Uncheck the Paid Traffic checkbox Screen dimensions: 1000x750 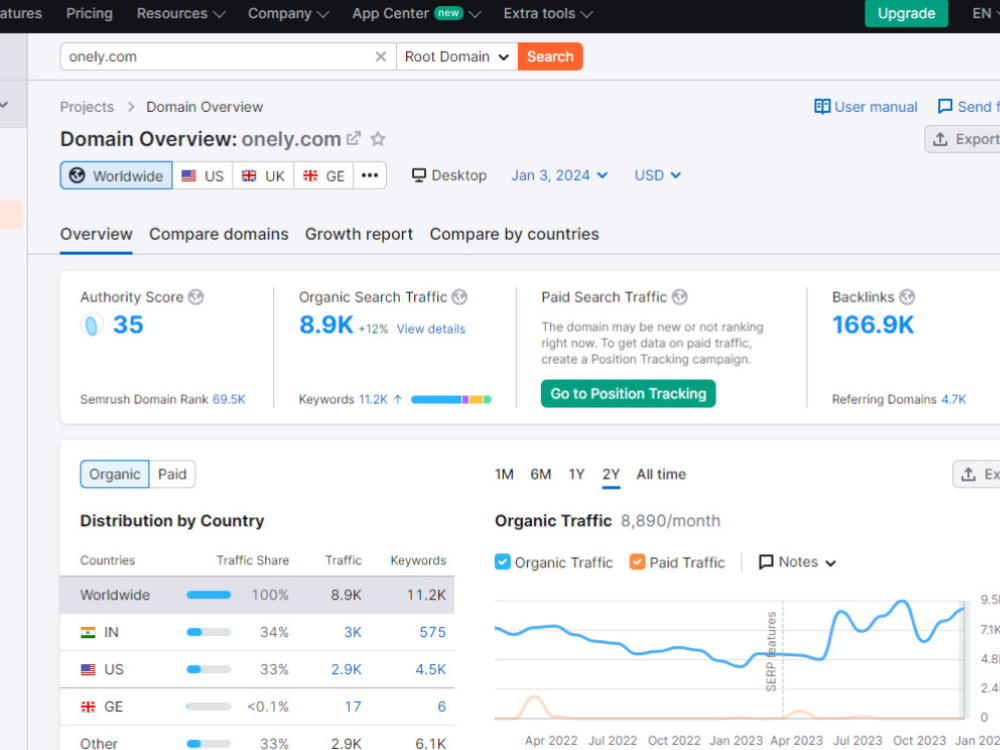pyautogui.click(x=636, y=562)
